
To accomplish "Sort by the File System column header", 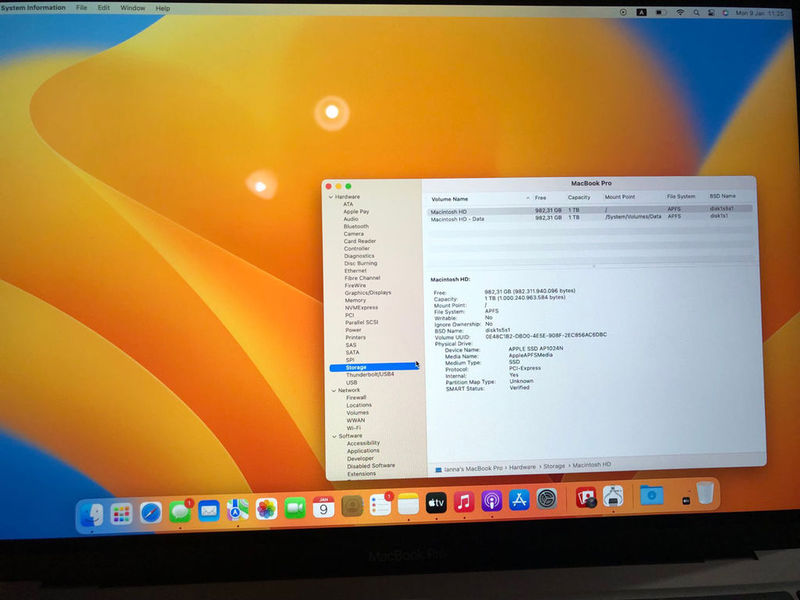I will click(x=681, y=196).
